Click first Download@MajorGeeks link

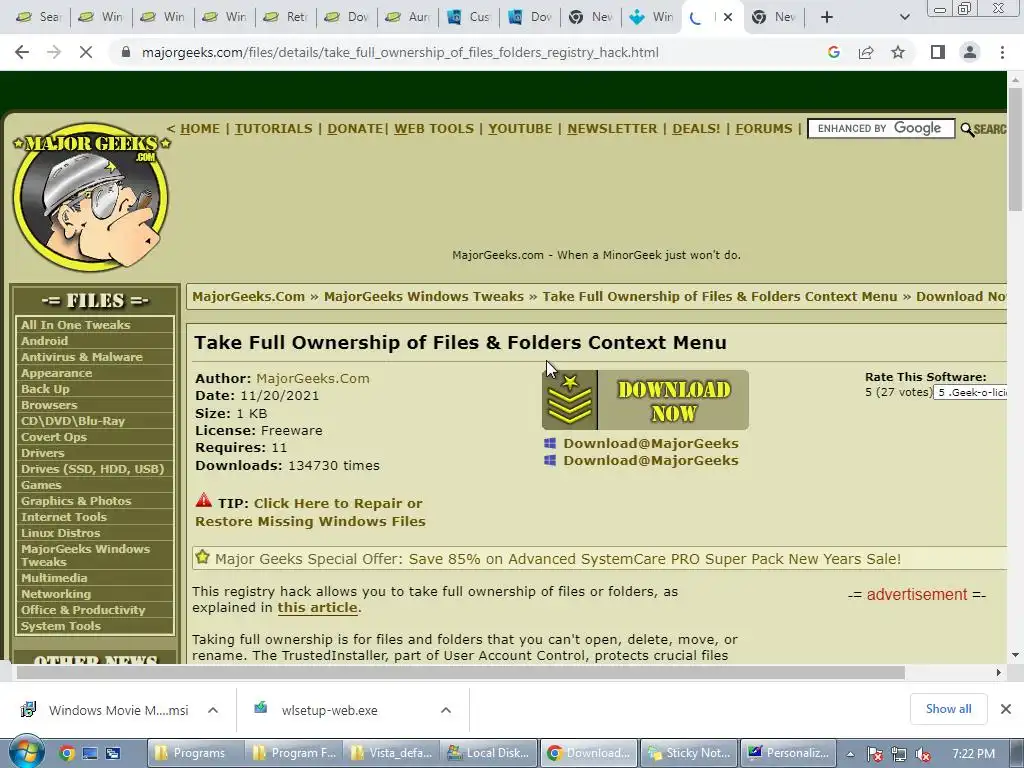pyautogui.click(x=651, y=443)
